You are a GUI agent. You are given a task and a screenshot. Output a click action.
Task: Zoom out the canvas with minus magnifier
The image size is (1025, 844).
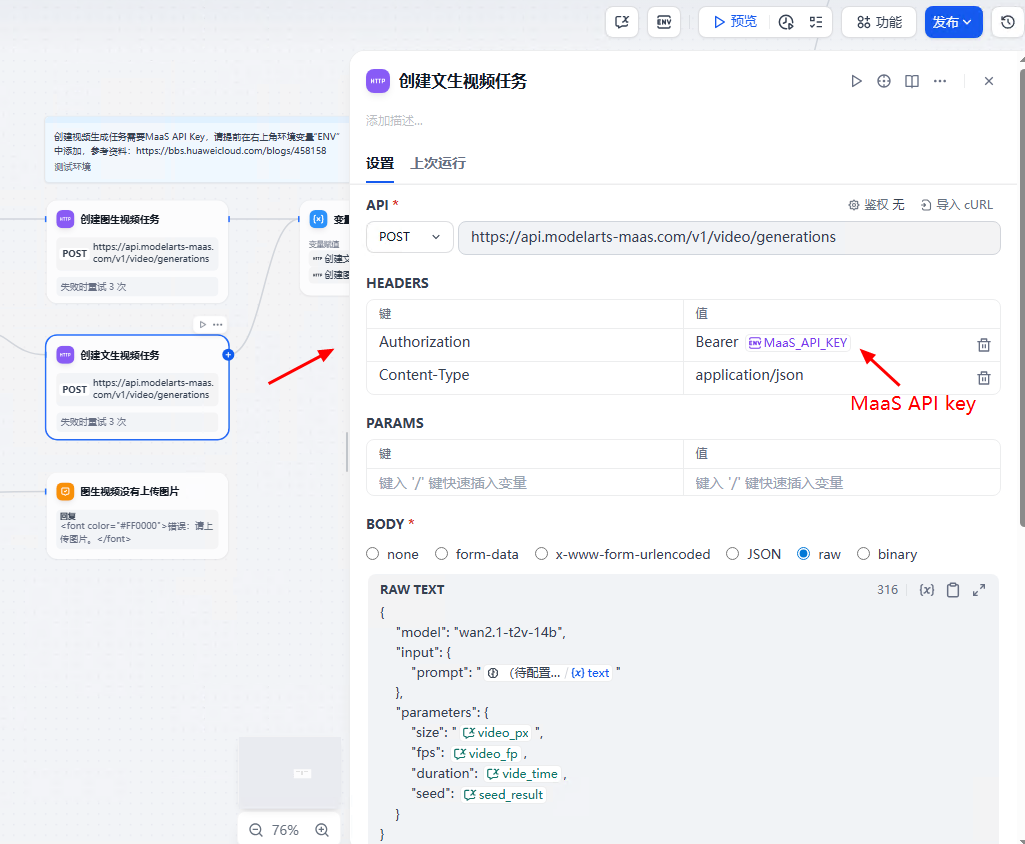256,830
